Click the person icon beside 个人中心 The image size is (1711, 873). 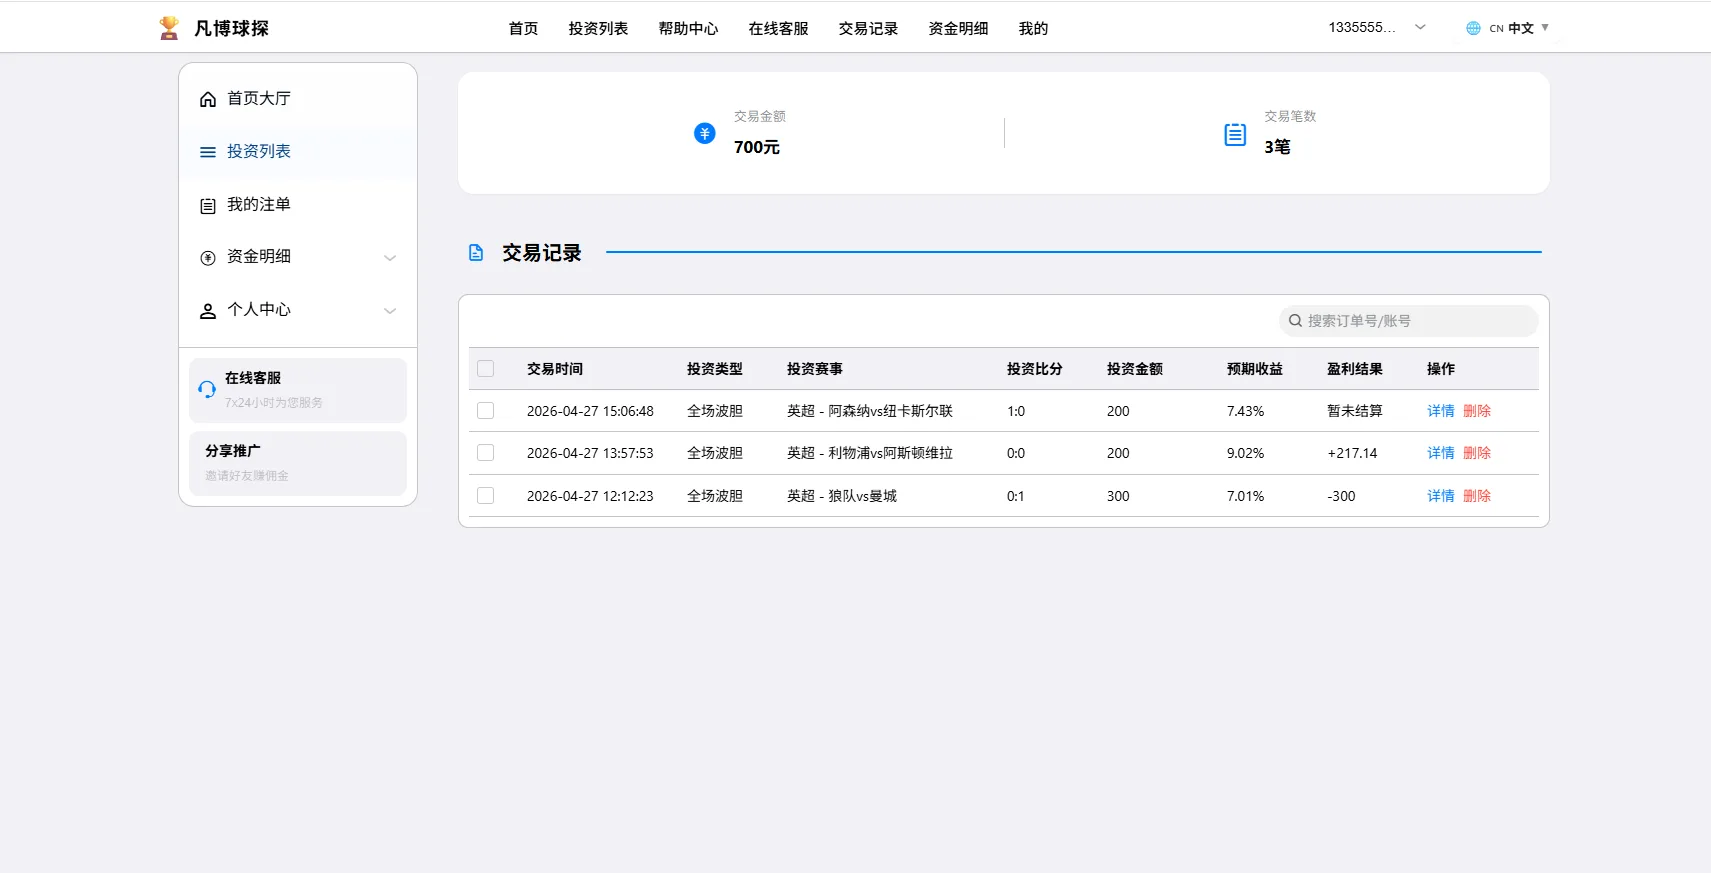(x=208, y=311)
